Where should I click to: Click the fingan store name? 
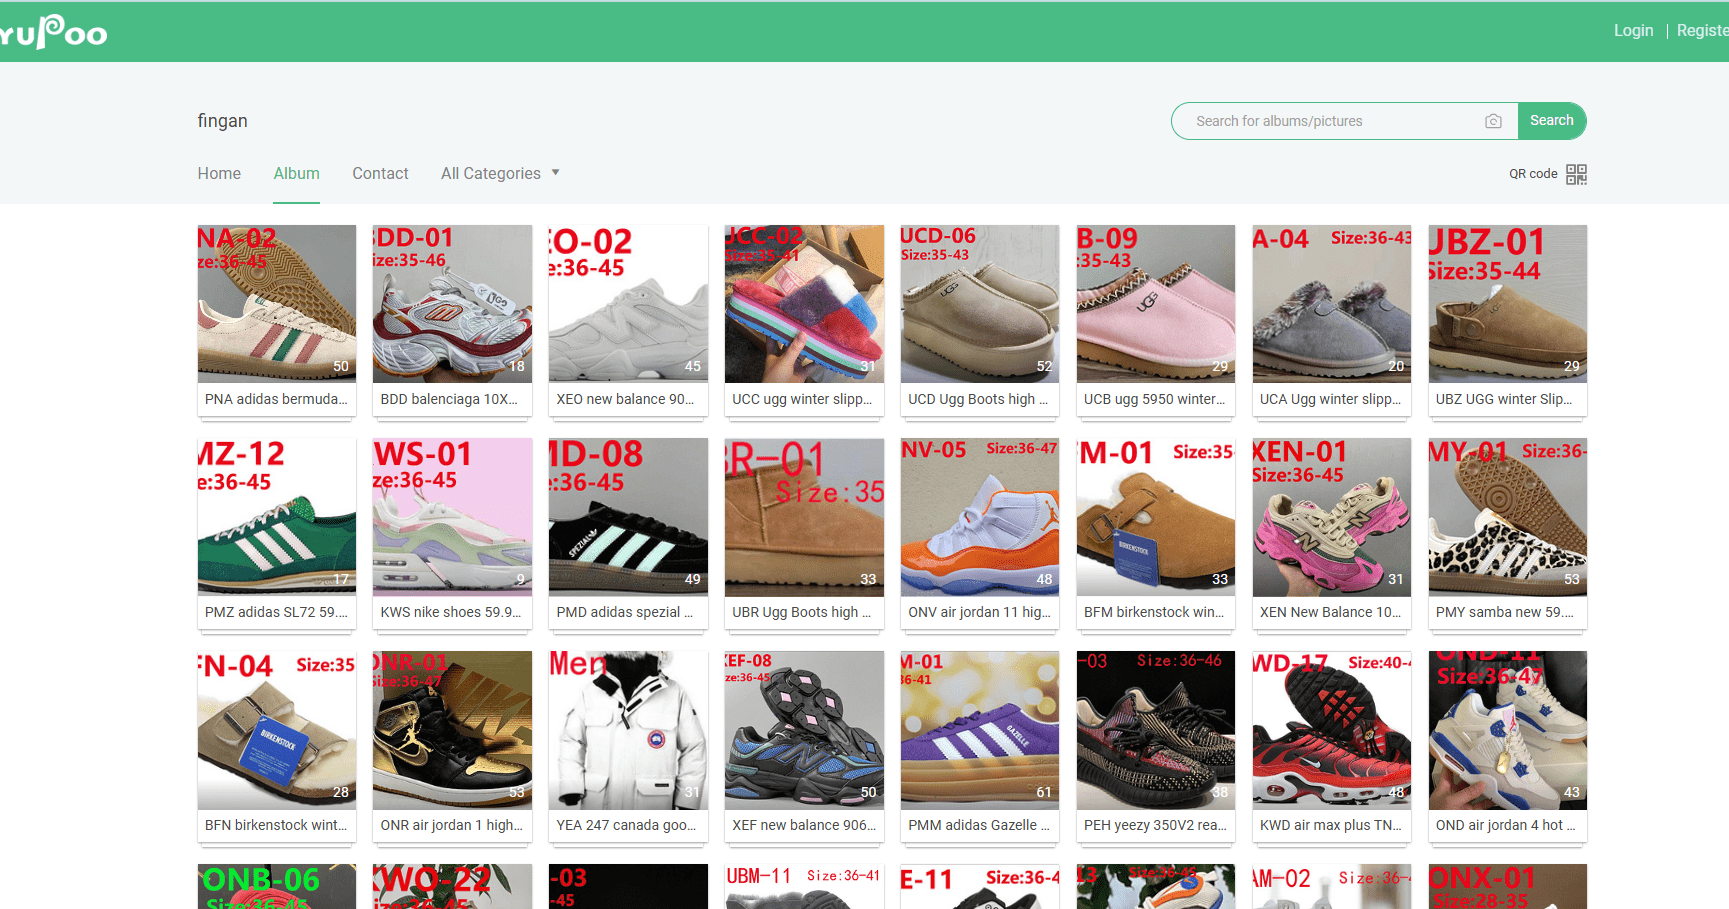[222, 121]
